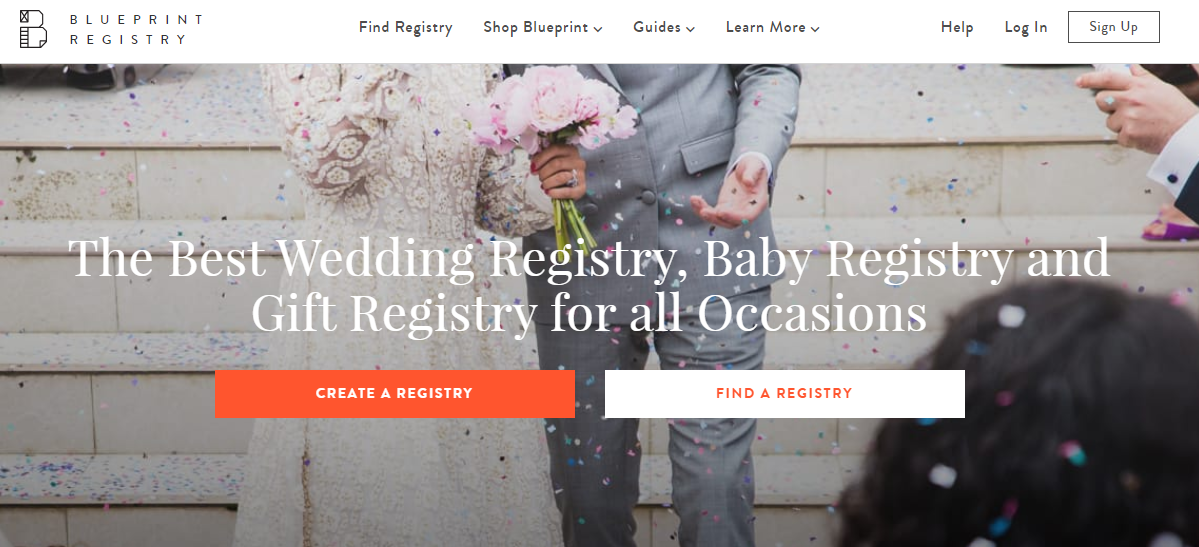
Task: Click the outlined Sign Up button
Action: 1113,27
